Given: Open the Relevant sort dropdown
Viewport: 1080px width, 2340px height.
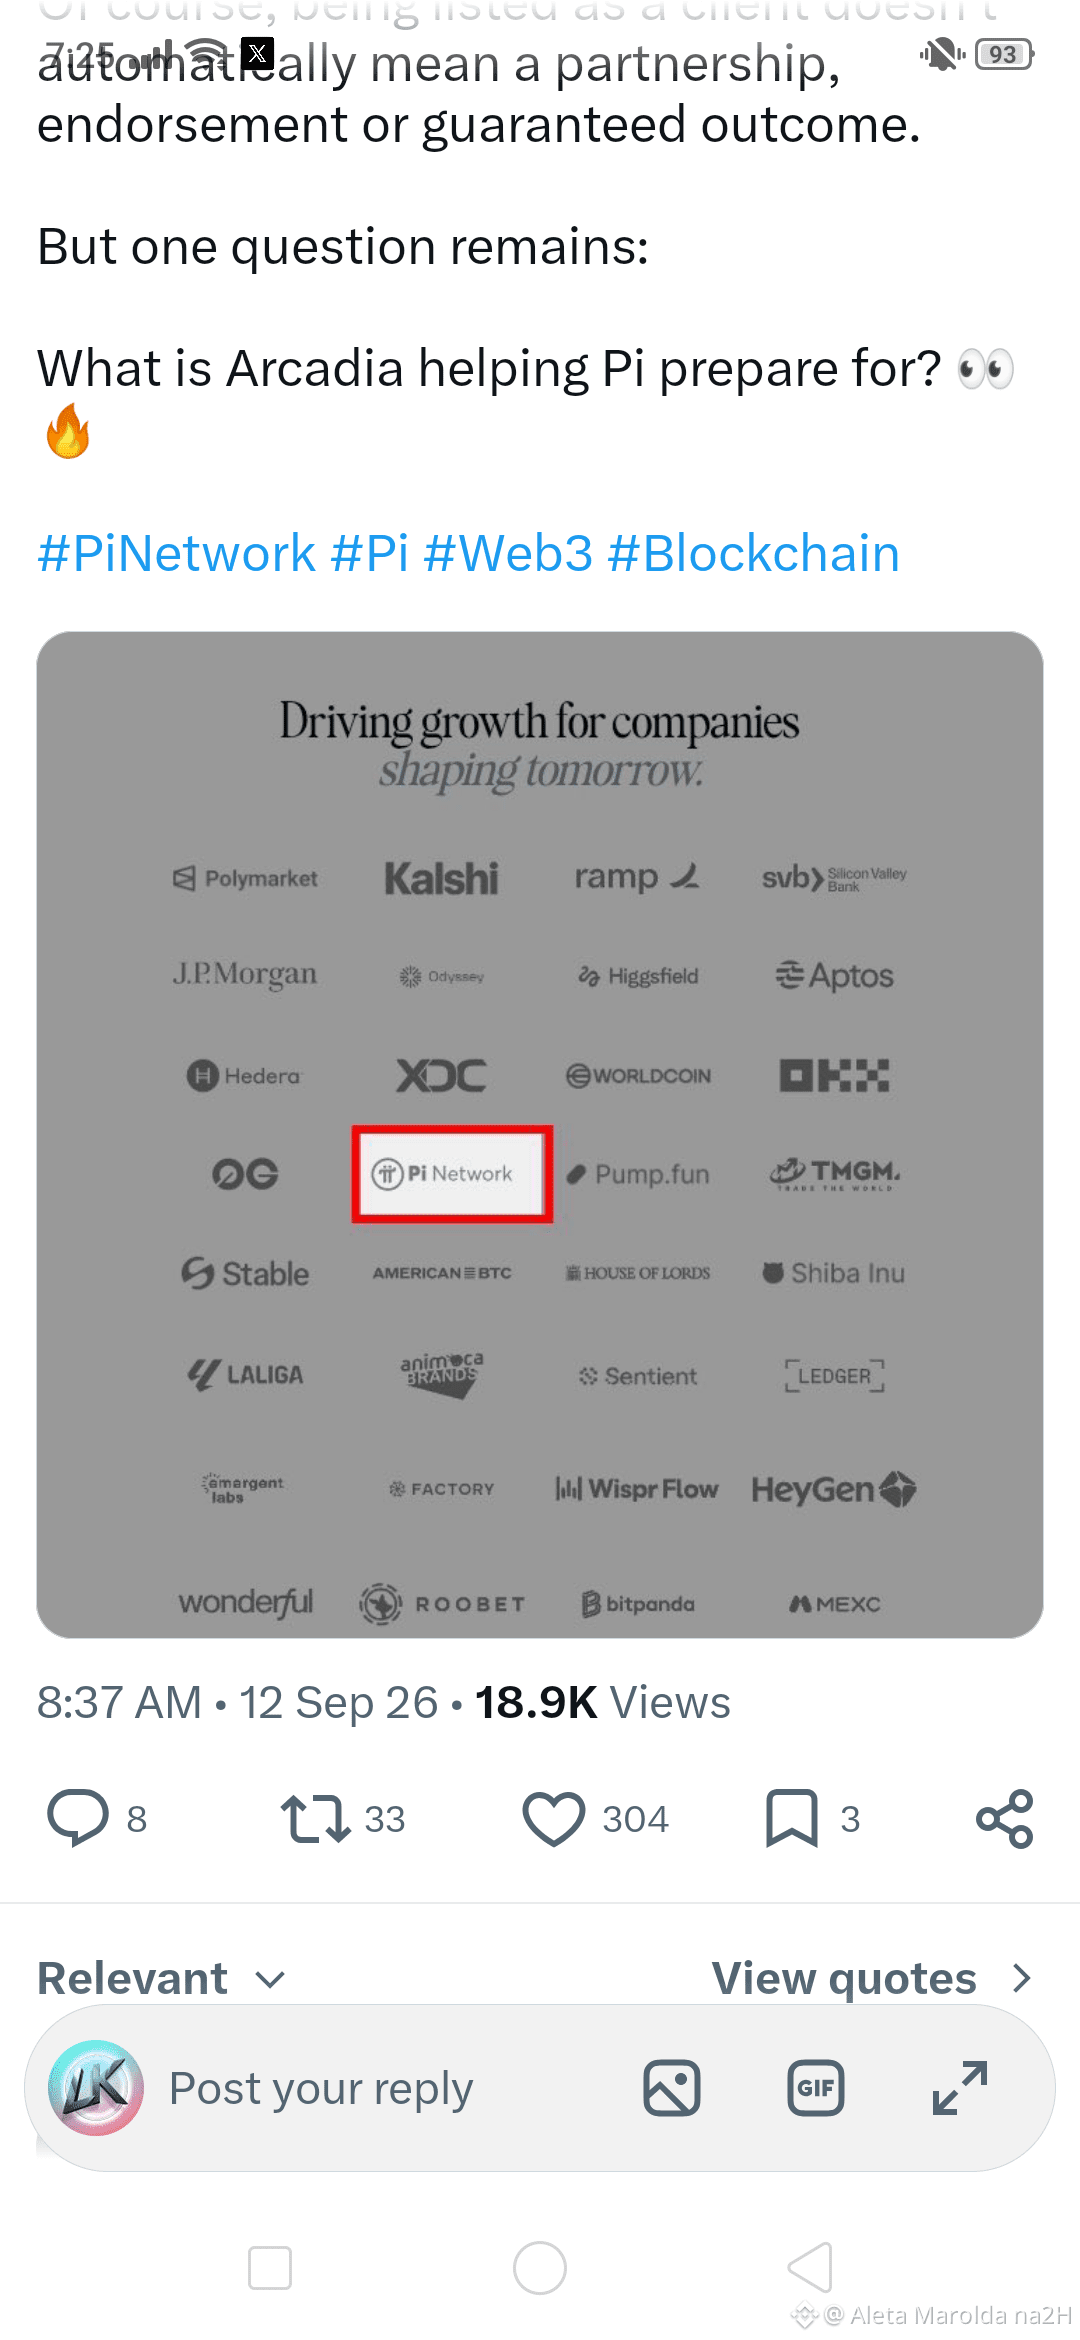Looking at the screenshot, I should pos(162,1978).
